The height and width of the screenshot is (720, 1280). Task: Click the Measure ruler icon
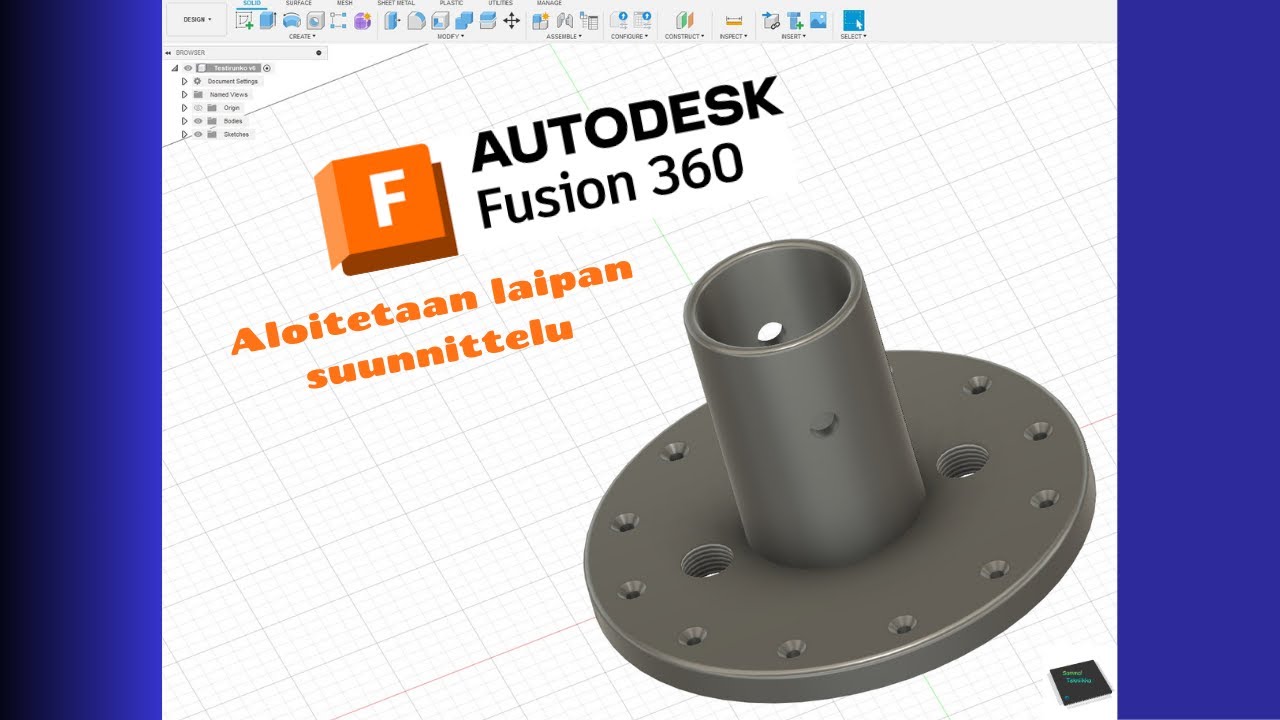734,20
